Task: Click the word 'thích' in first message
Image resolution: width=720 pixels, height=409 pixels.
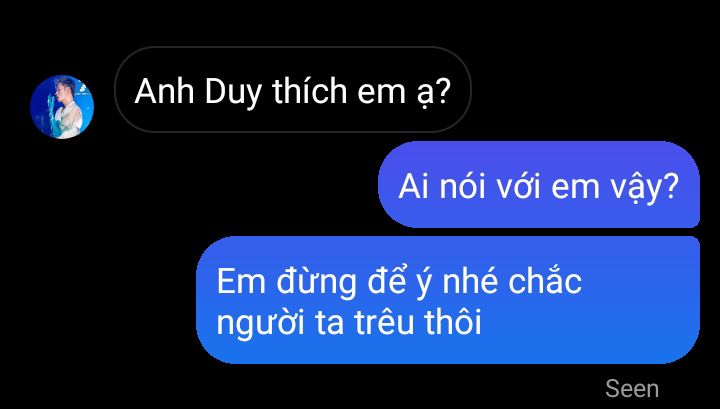Action: tap(309, 90)
